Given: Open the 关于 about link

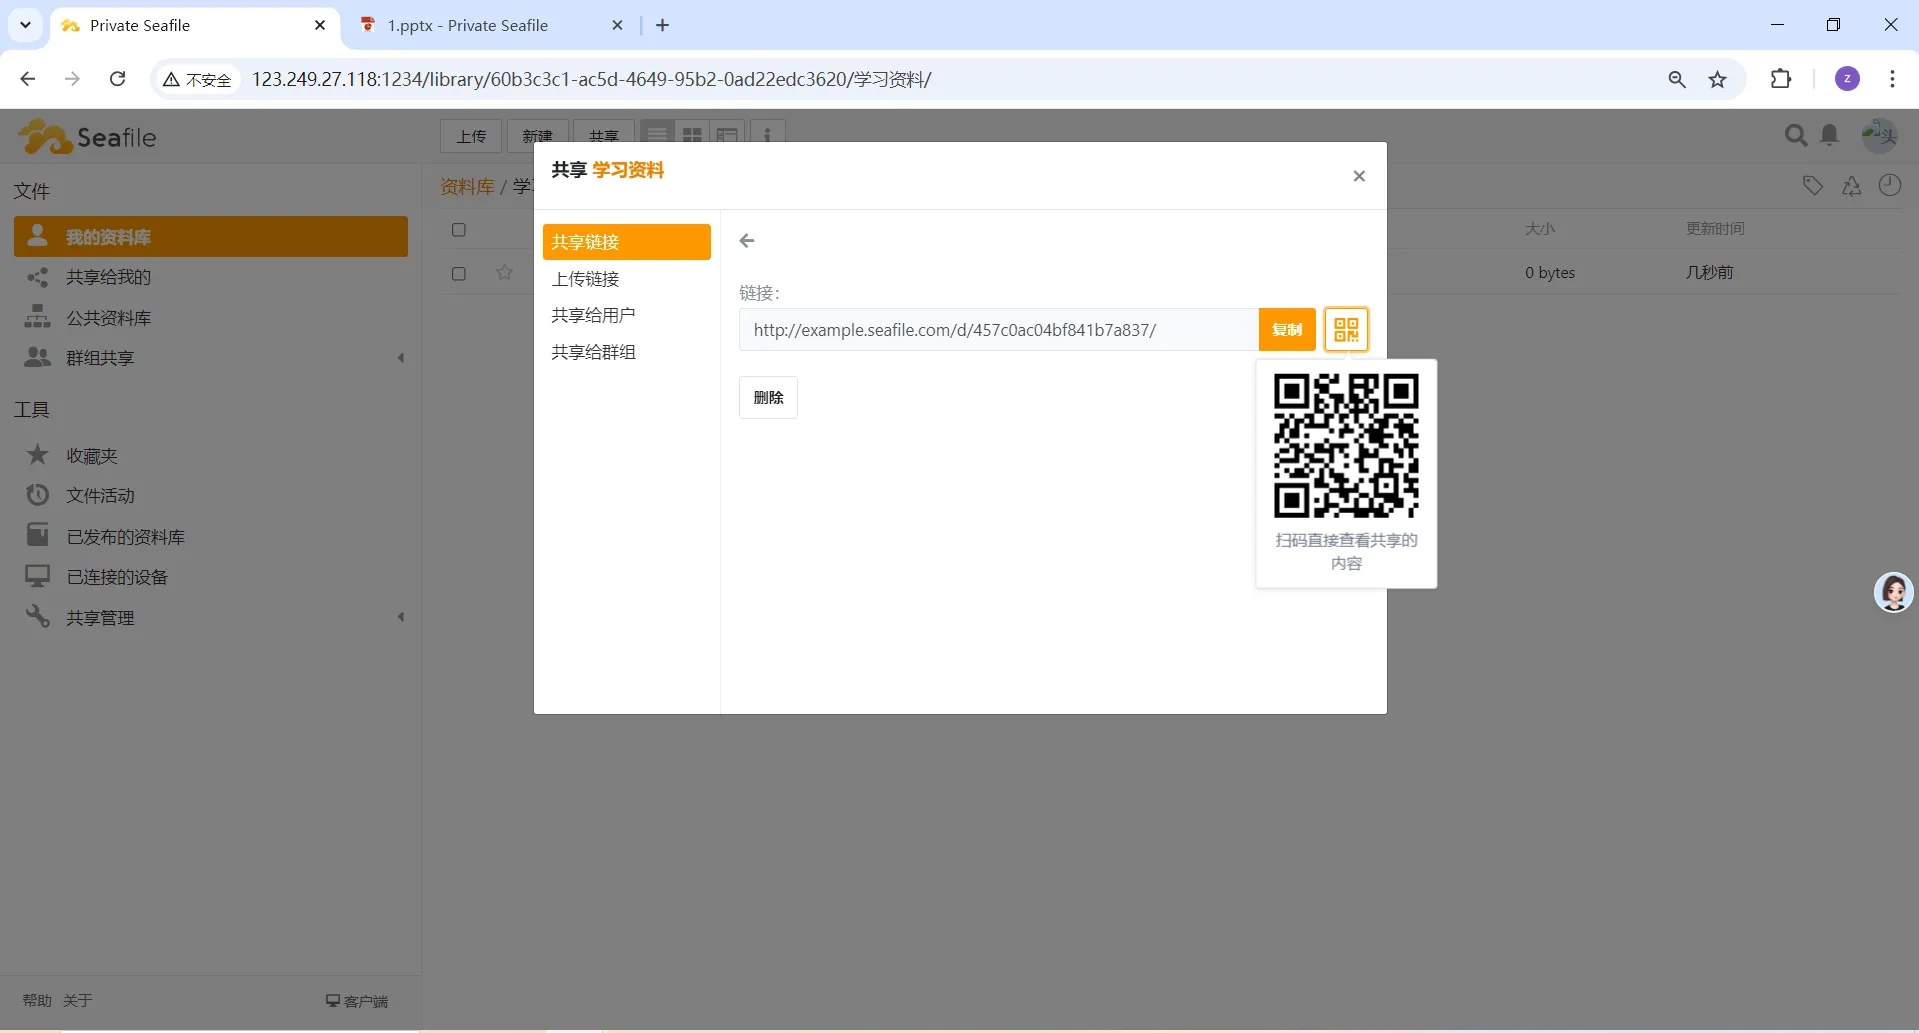Looking at the screenshot, I should pos(78,1001).
